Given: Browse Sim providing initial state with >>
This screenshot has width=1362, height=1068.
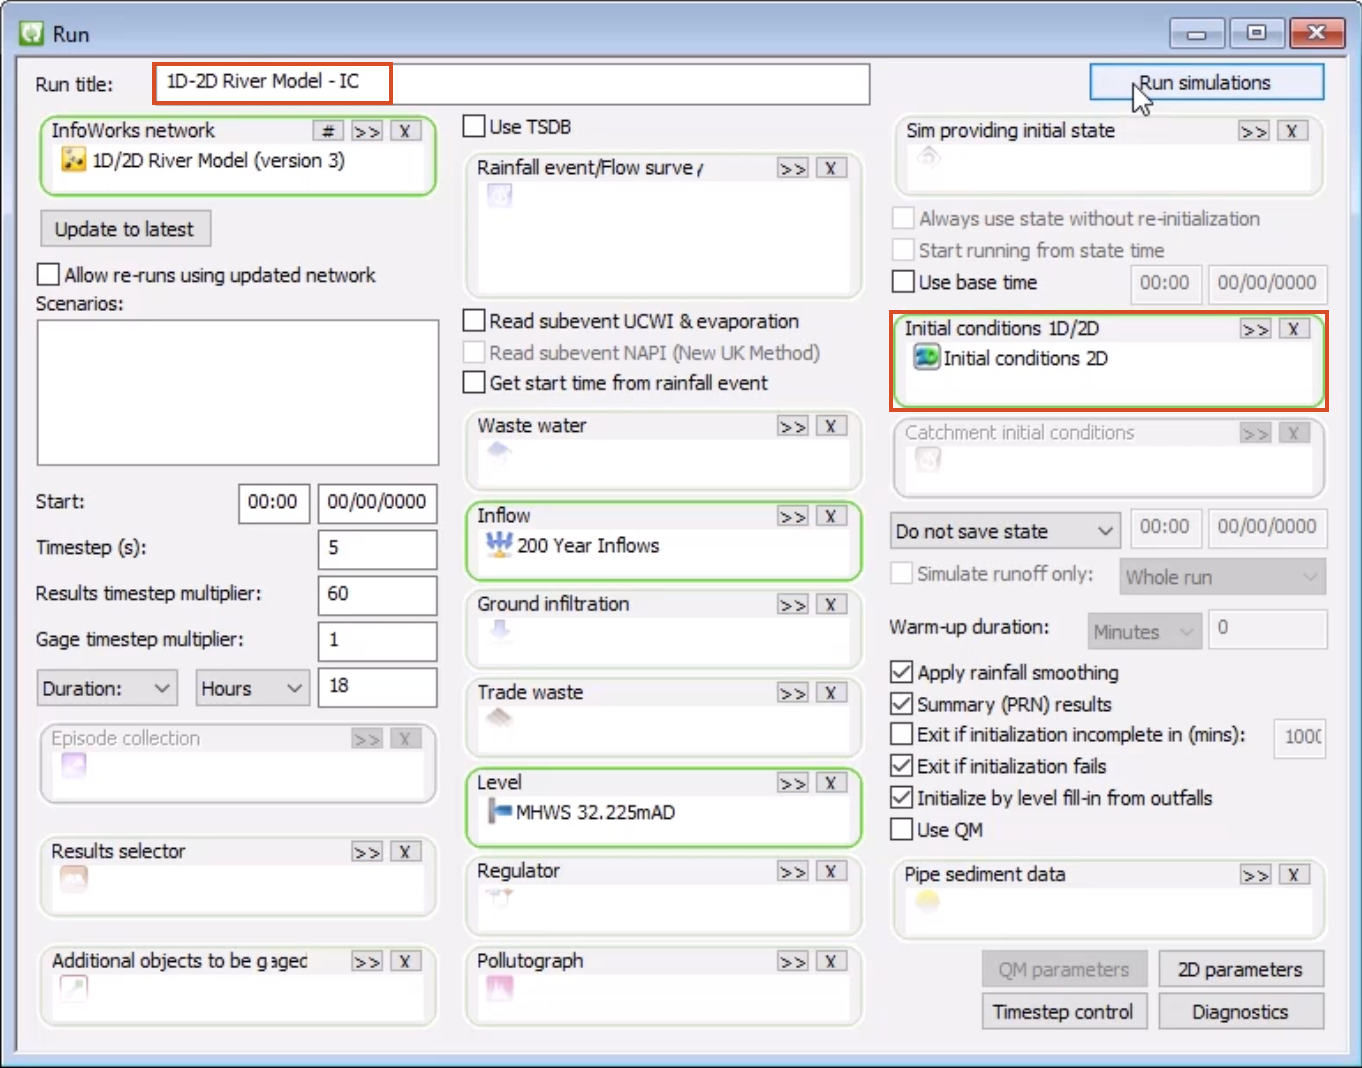Looking at the screenshot, I should point(1254,131).
